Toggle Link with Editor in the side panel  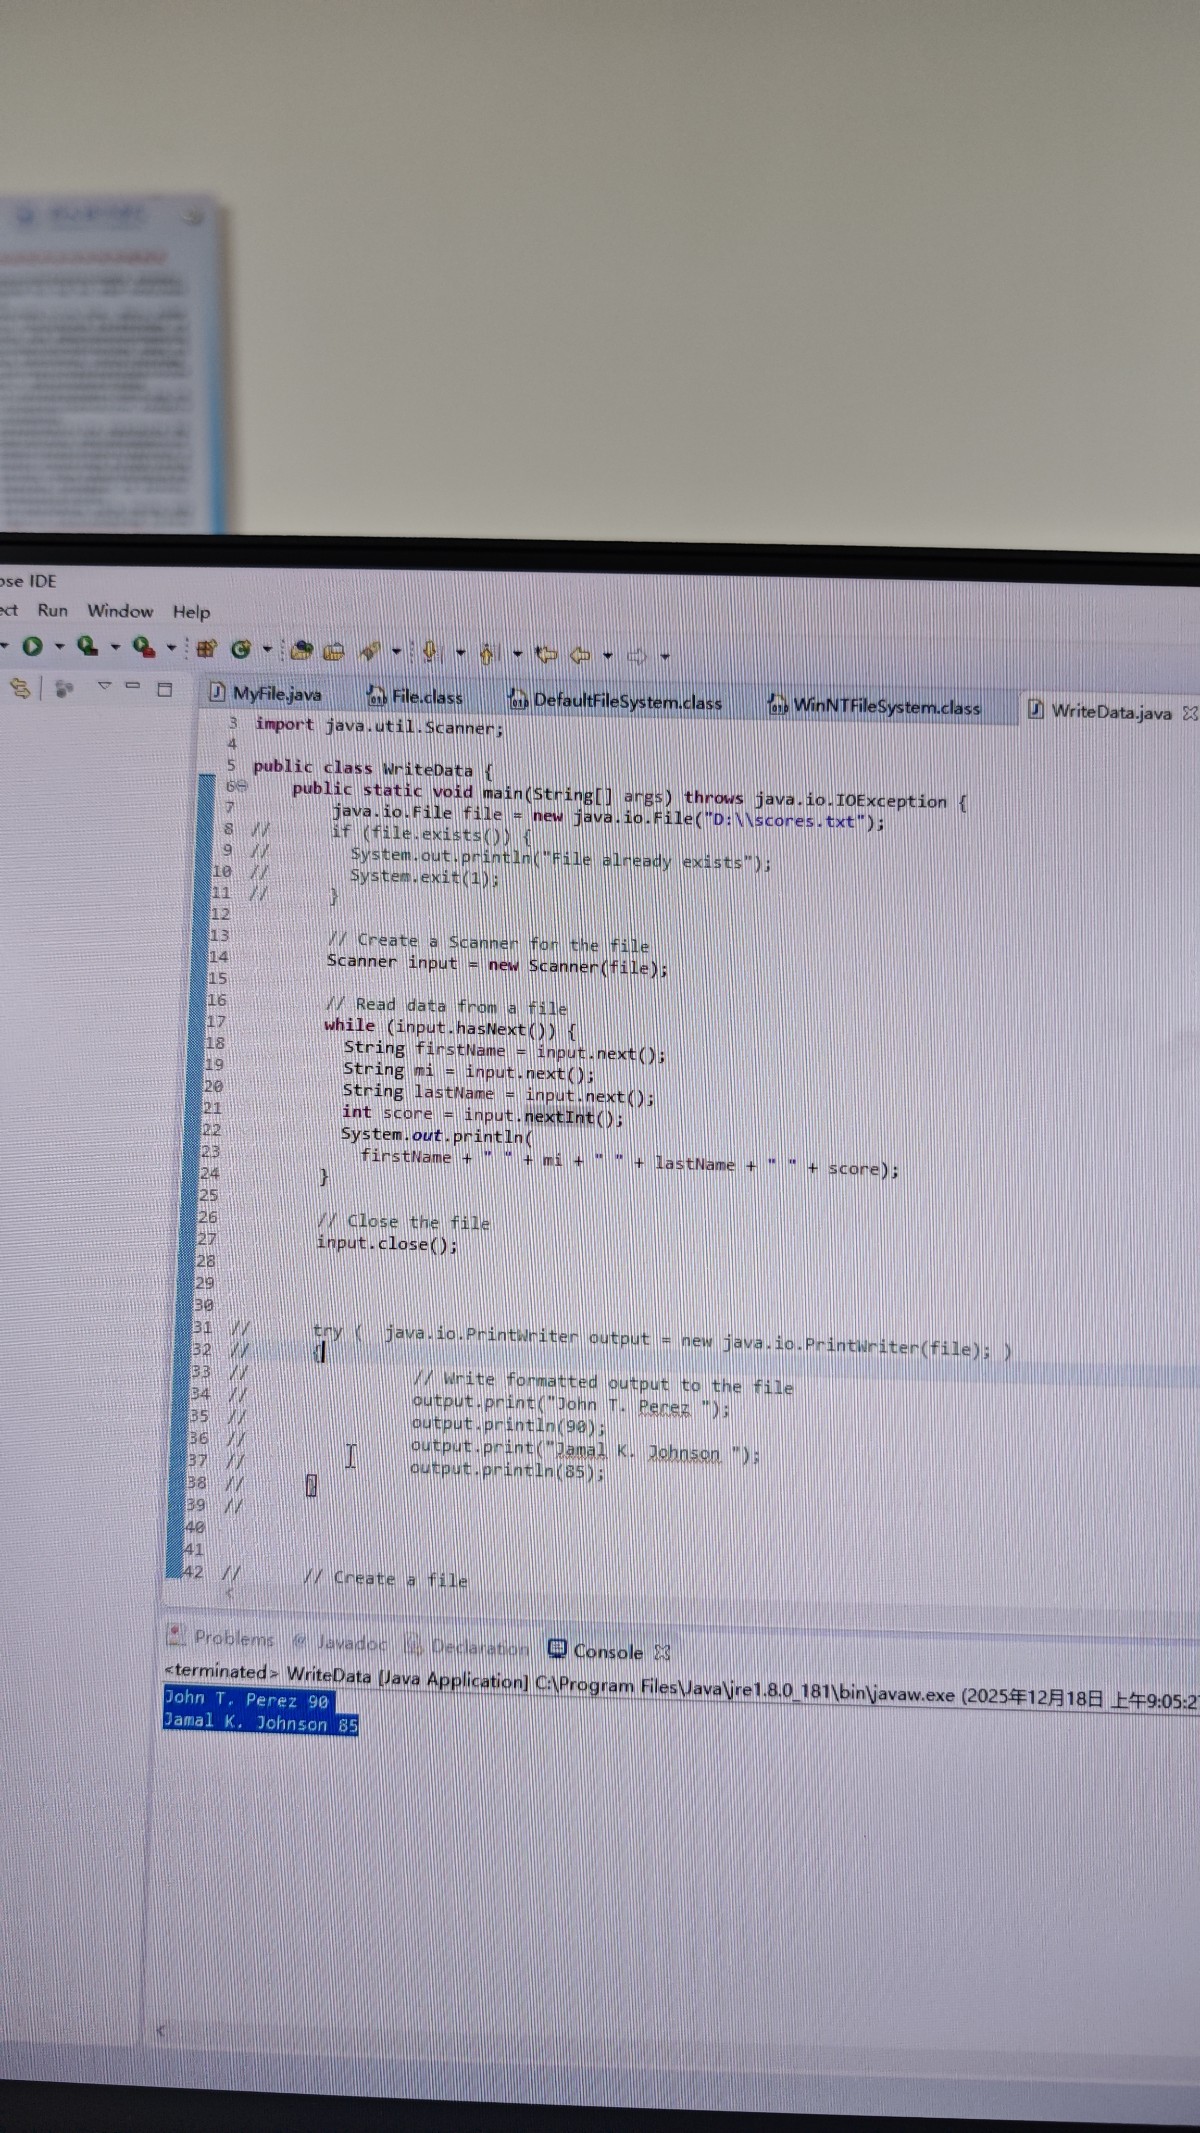(x=20, y=687)
